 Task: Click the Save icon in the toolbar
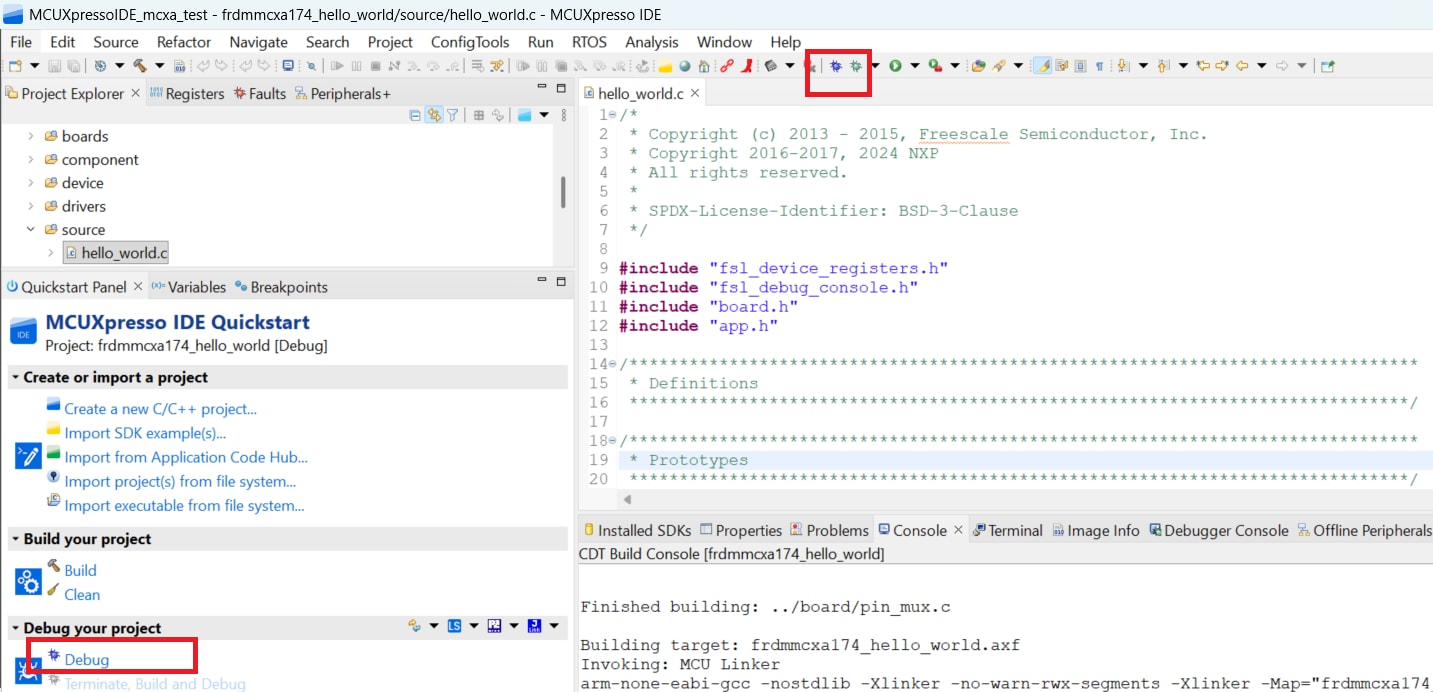pos(52,65)
